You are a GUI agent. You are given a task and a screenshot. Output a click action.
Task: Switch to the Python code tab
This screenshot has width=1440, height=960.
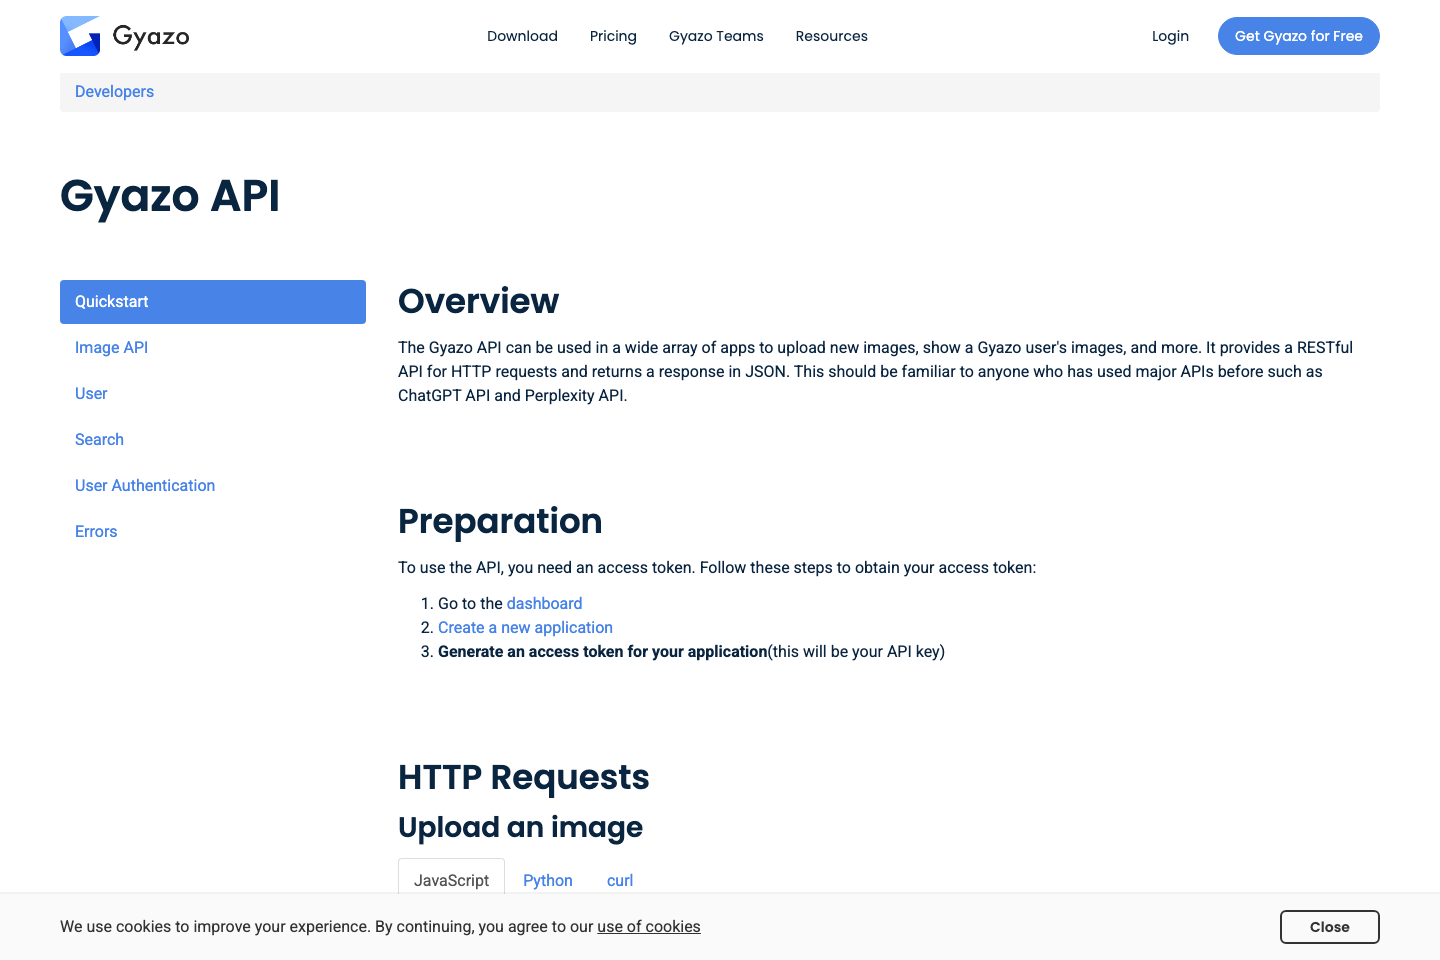click(x=548, y=880)
